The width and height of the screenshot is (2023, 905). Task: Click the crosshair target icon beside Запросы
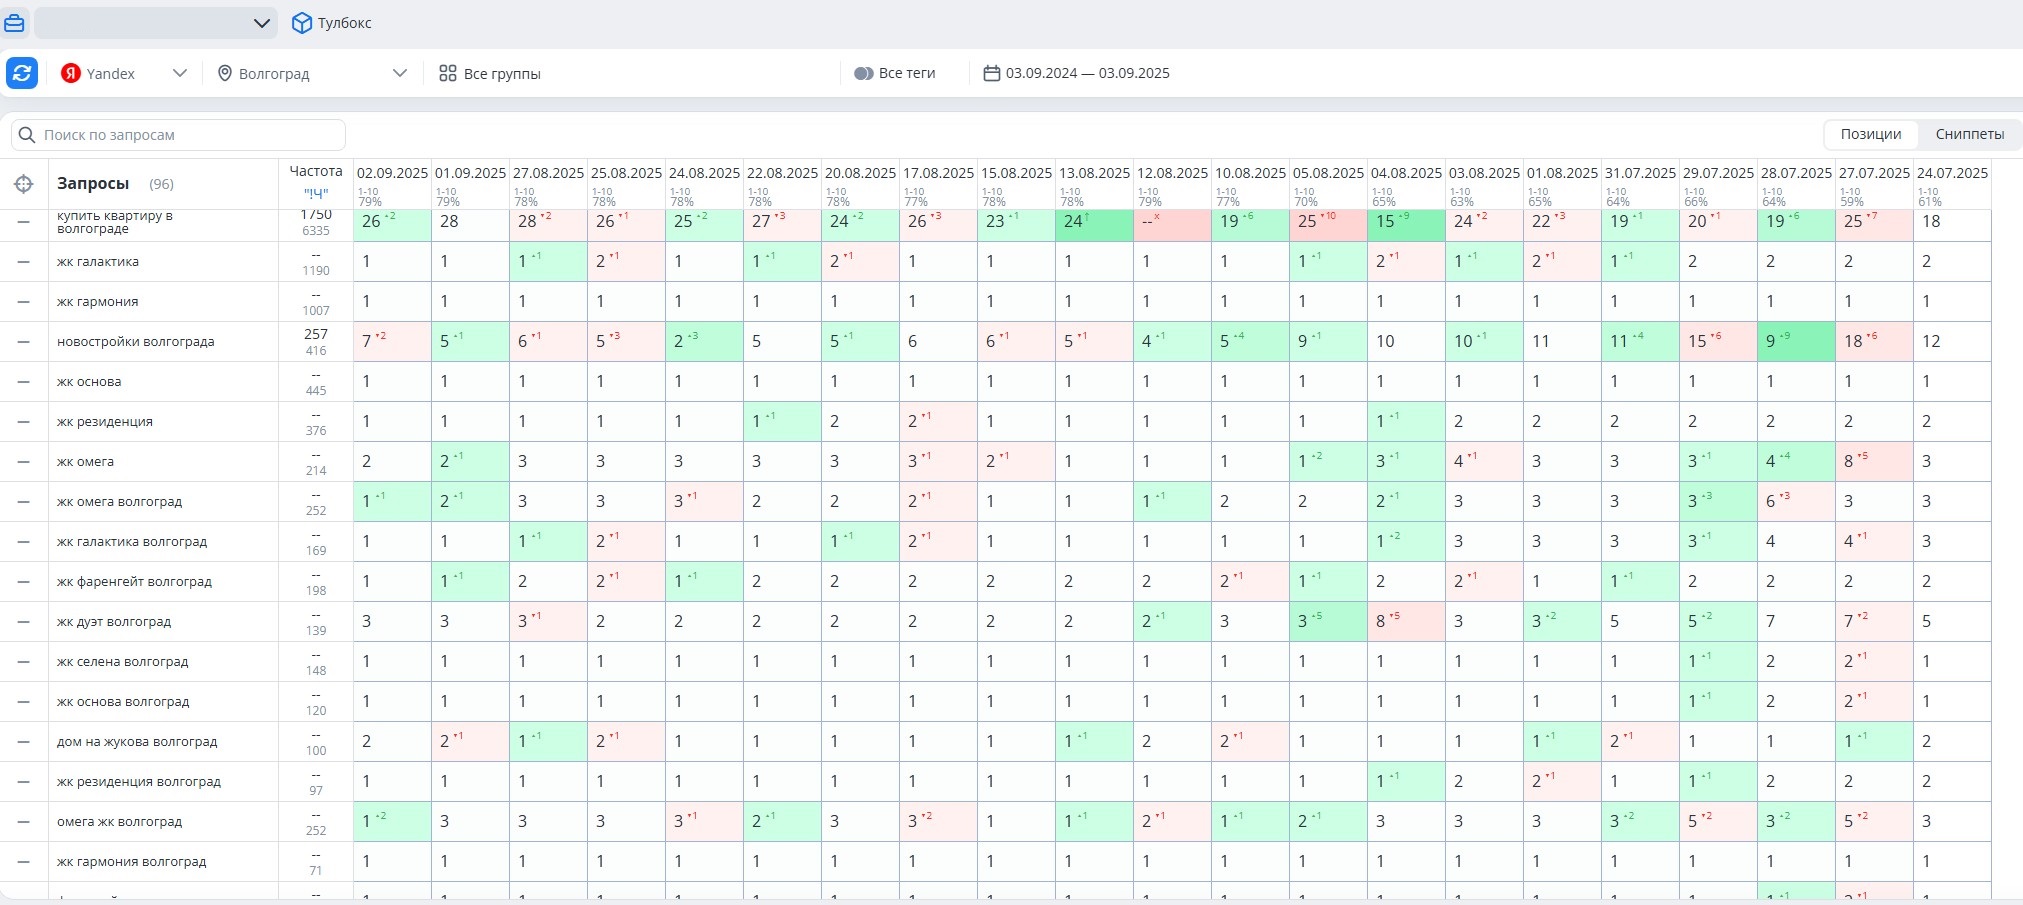tap(24, 184)
